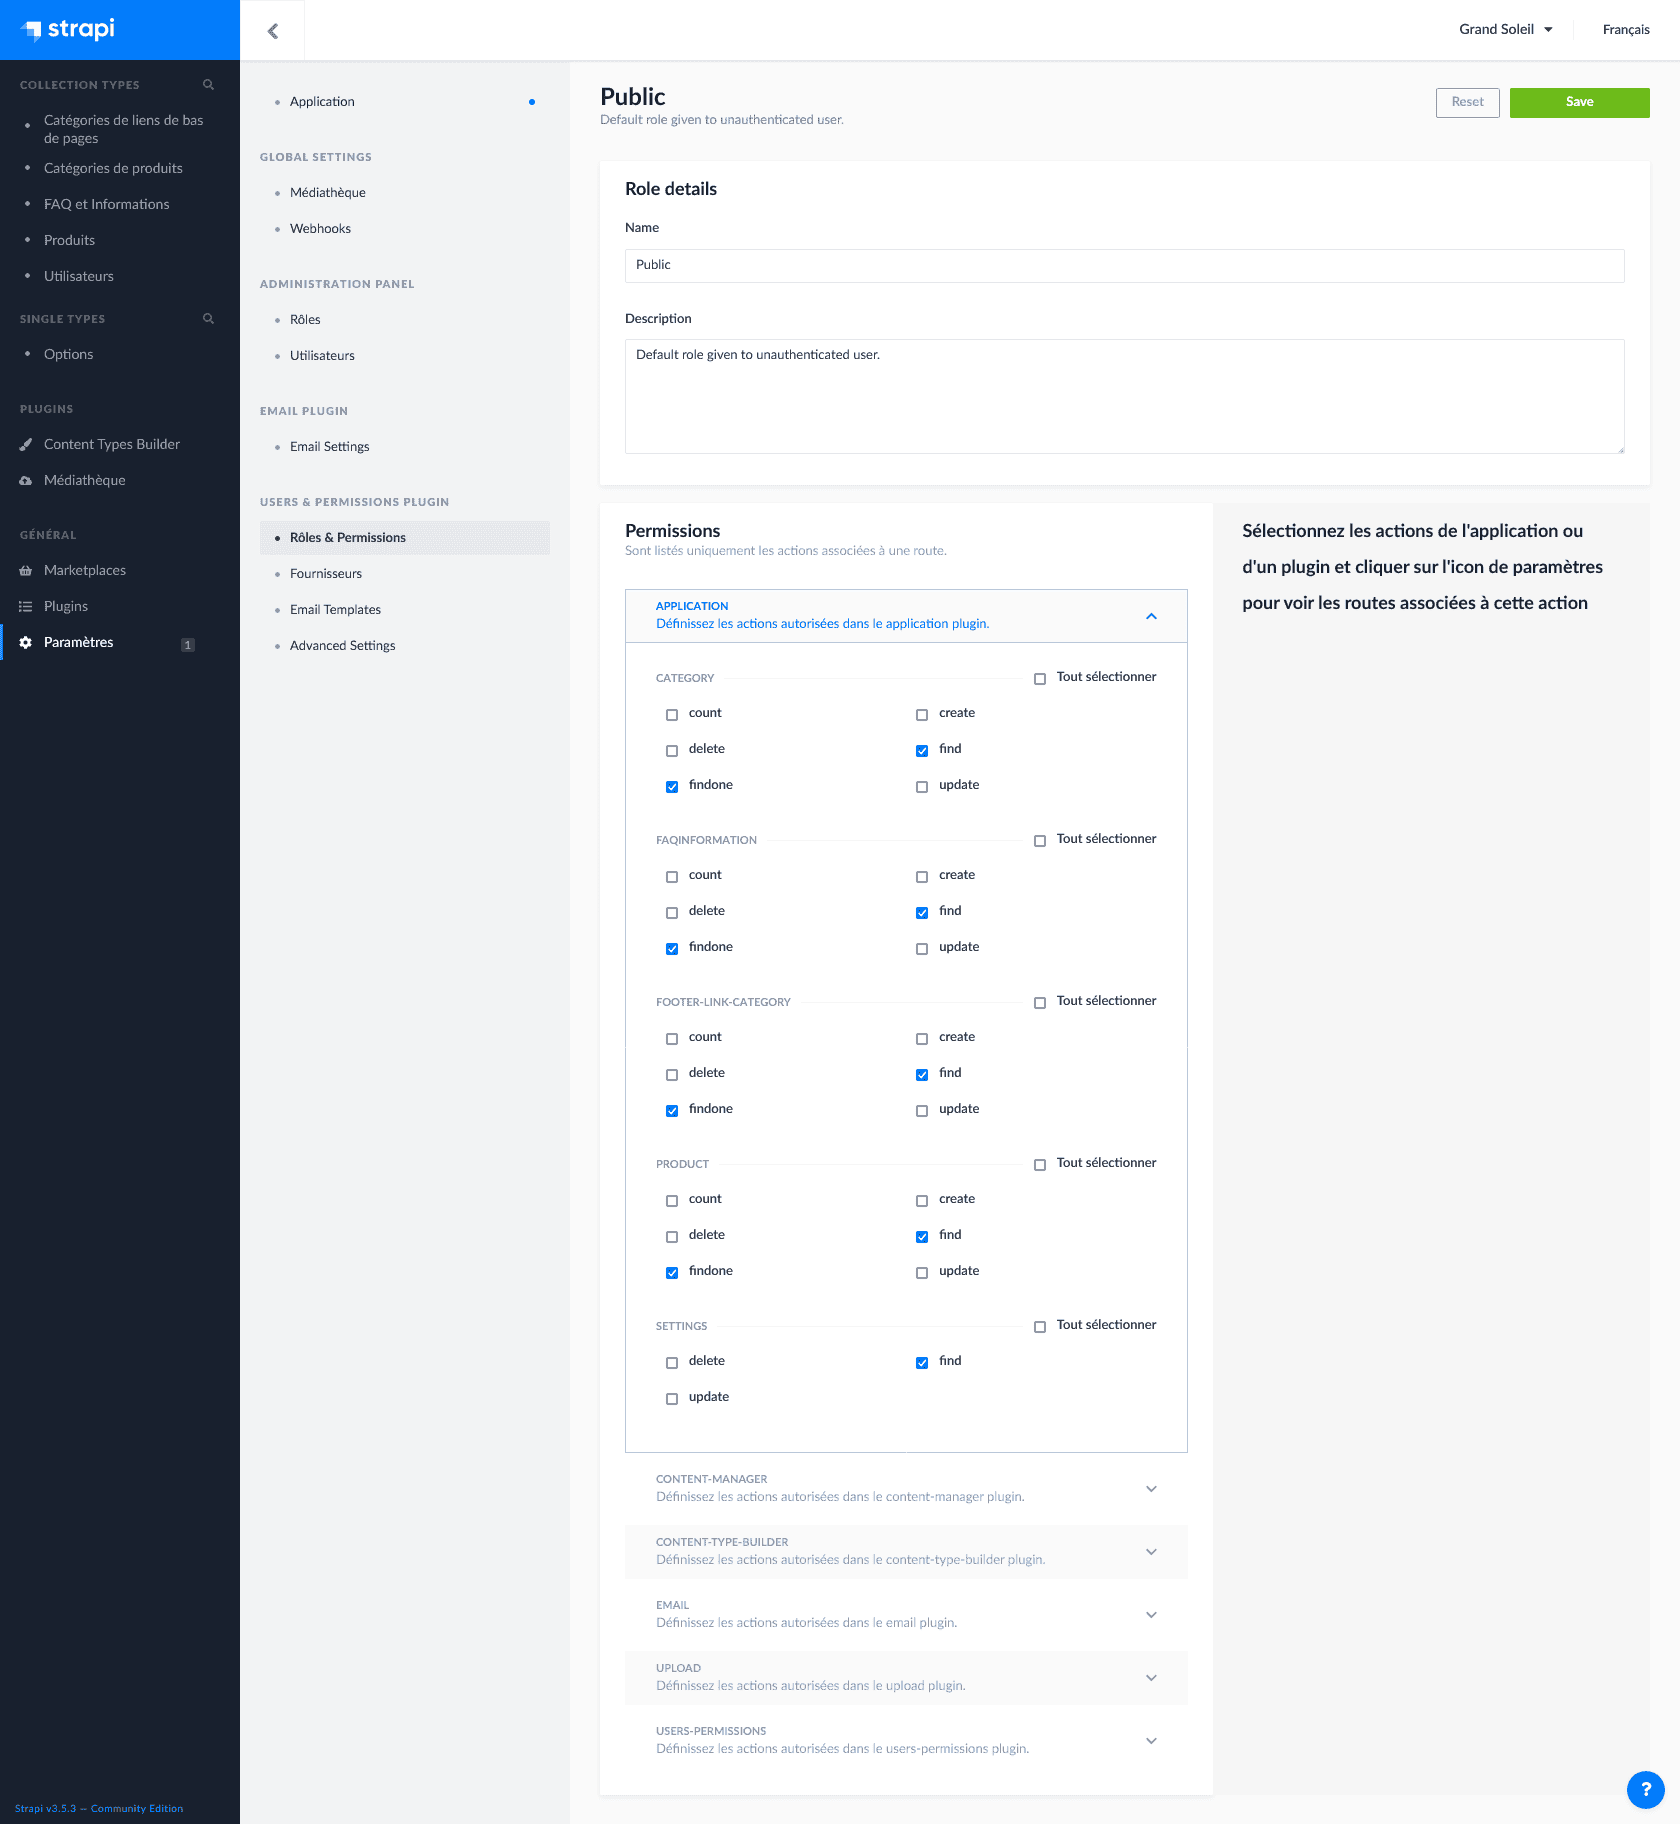Check the Faqinformation update checkbox
This screenshot has width=1680, height=1824.
922,948
